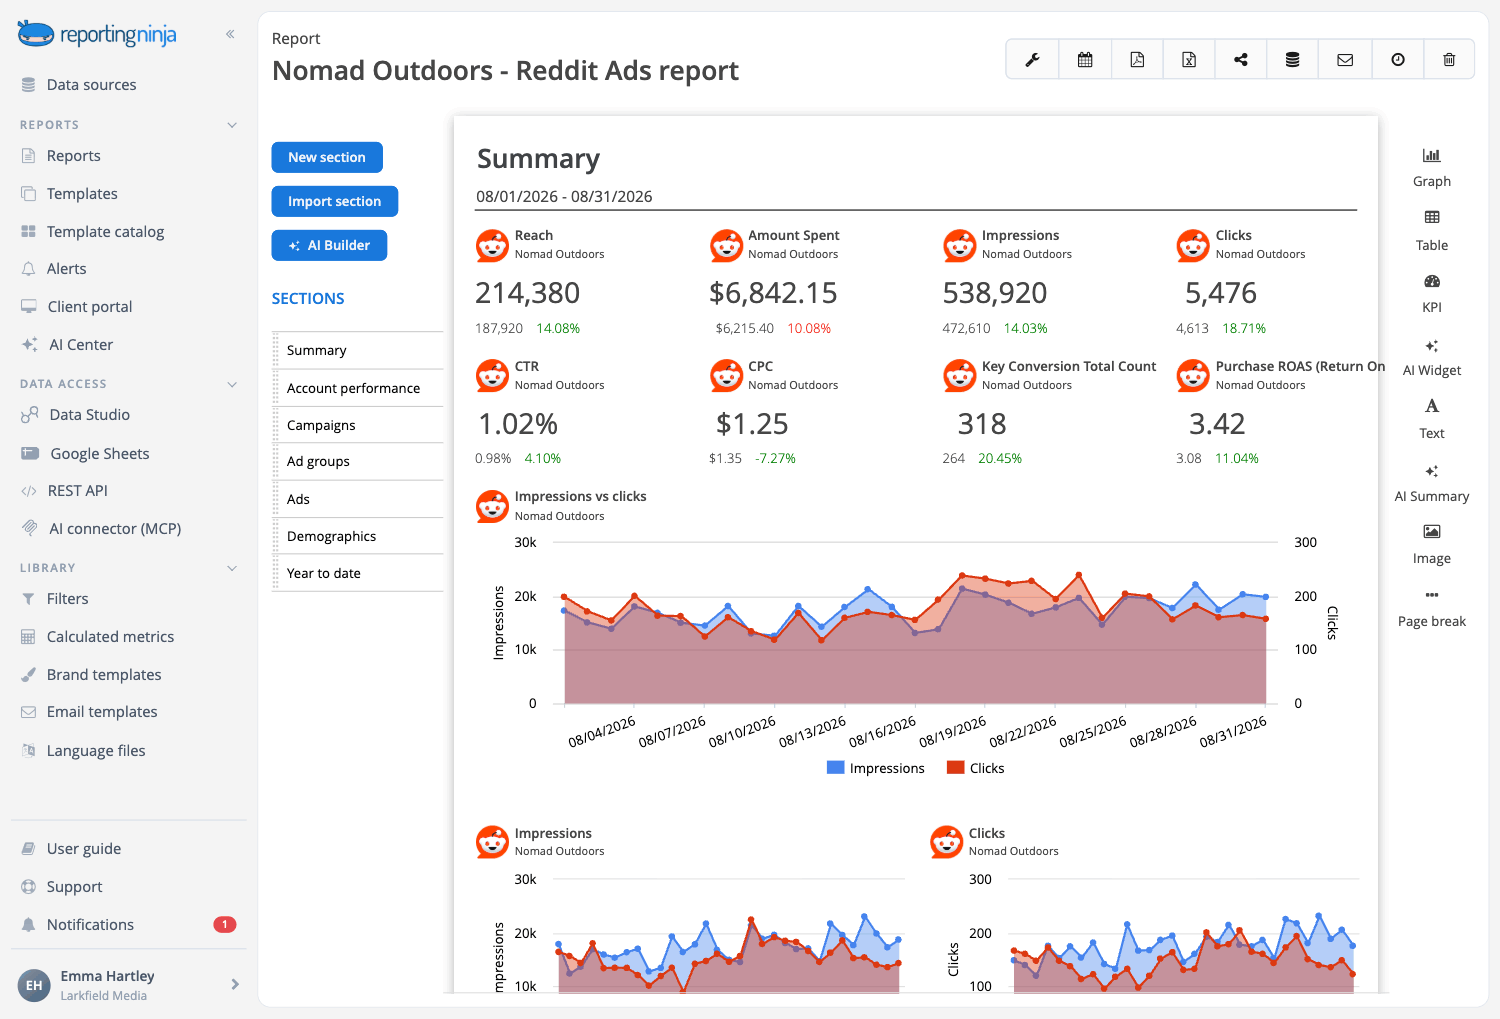Add a KPI widget
The image size is (1500, 1019).
[x=1432, y=293]
